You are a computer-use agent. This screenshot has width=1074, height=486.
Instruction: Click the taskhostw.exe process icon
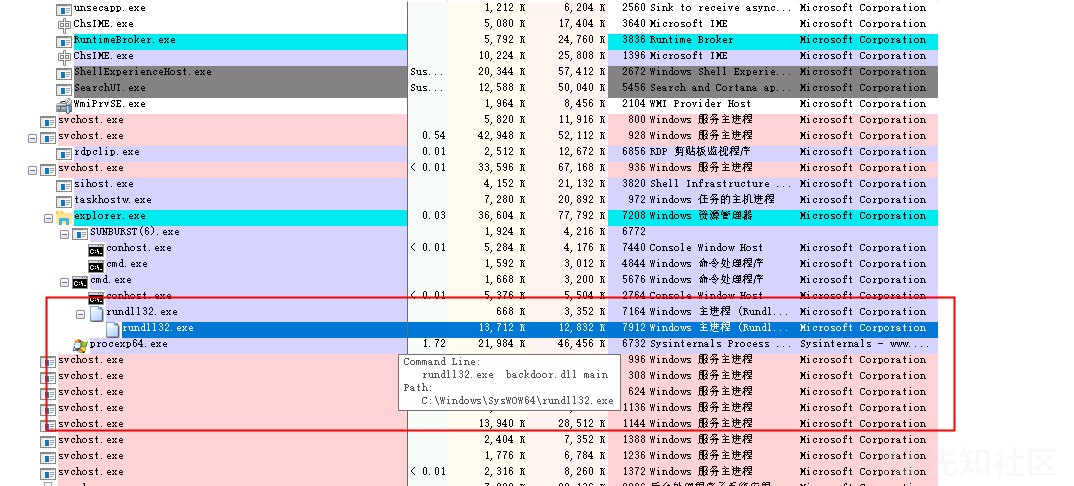click(64, 201)
